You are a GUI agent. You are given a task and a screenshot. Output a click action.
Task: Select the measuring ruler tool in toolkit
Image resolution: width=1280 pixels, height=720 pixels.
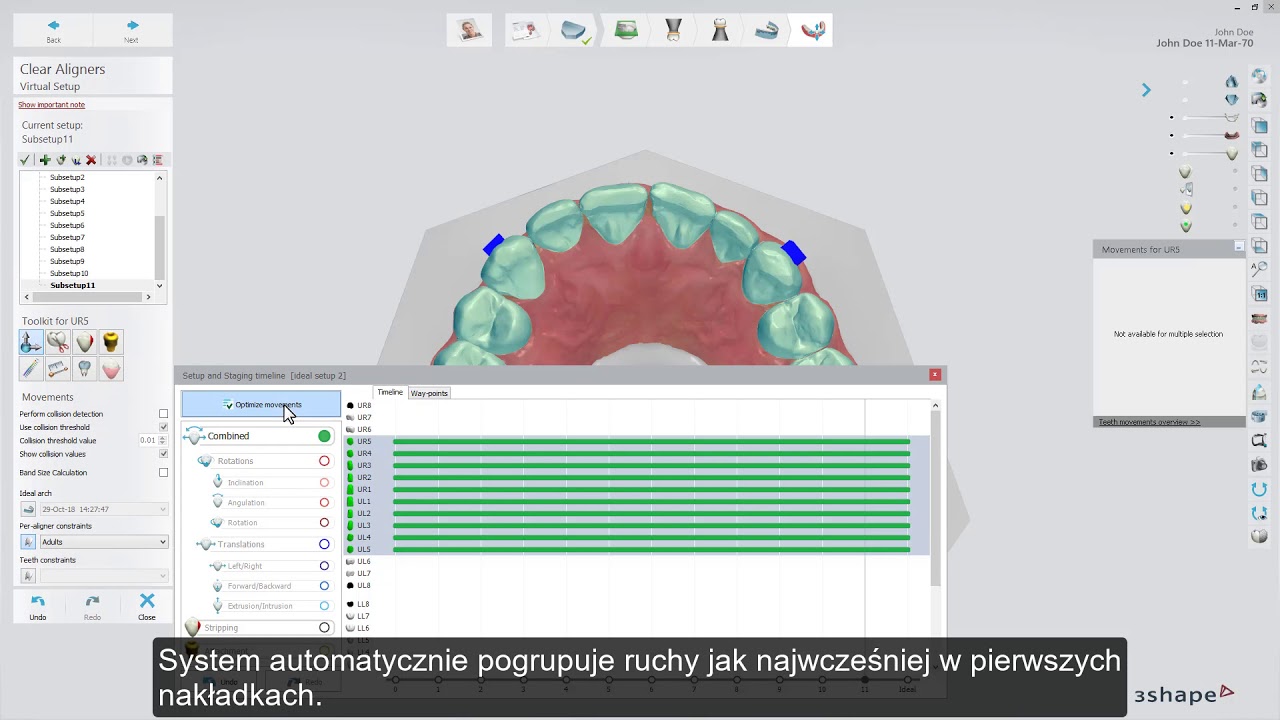pos(58,369)
